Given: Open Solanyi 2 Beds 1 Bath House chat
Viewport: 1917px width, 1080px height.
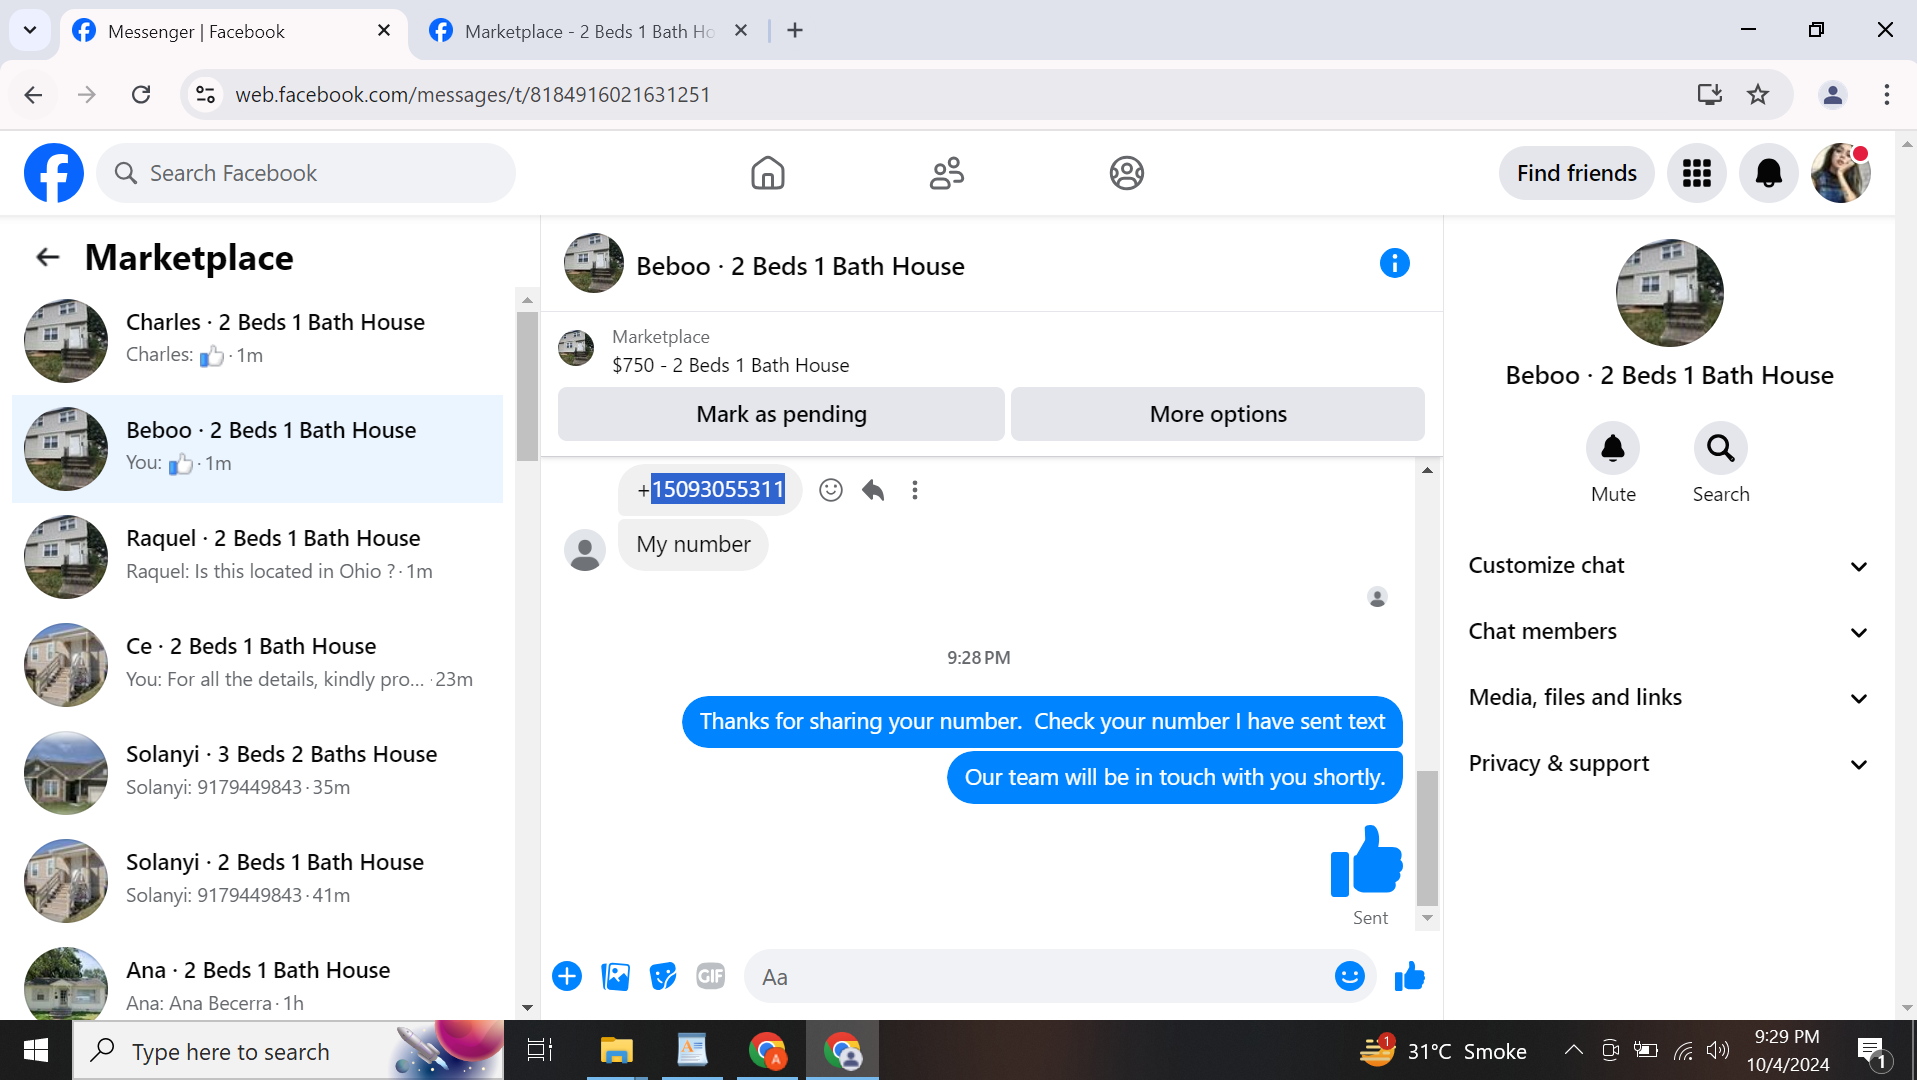Looking at the screenshot, I should coord(258,880).
